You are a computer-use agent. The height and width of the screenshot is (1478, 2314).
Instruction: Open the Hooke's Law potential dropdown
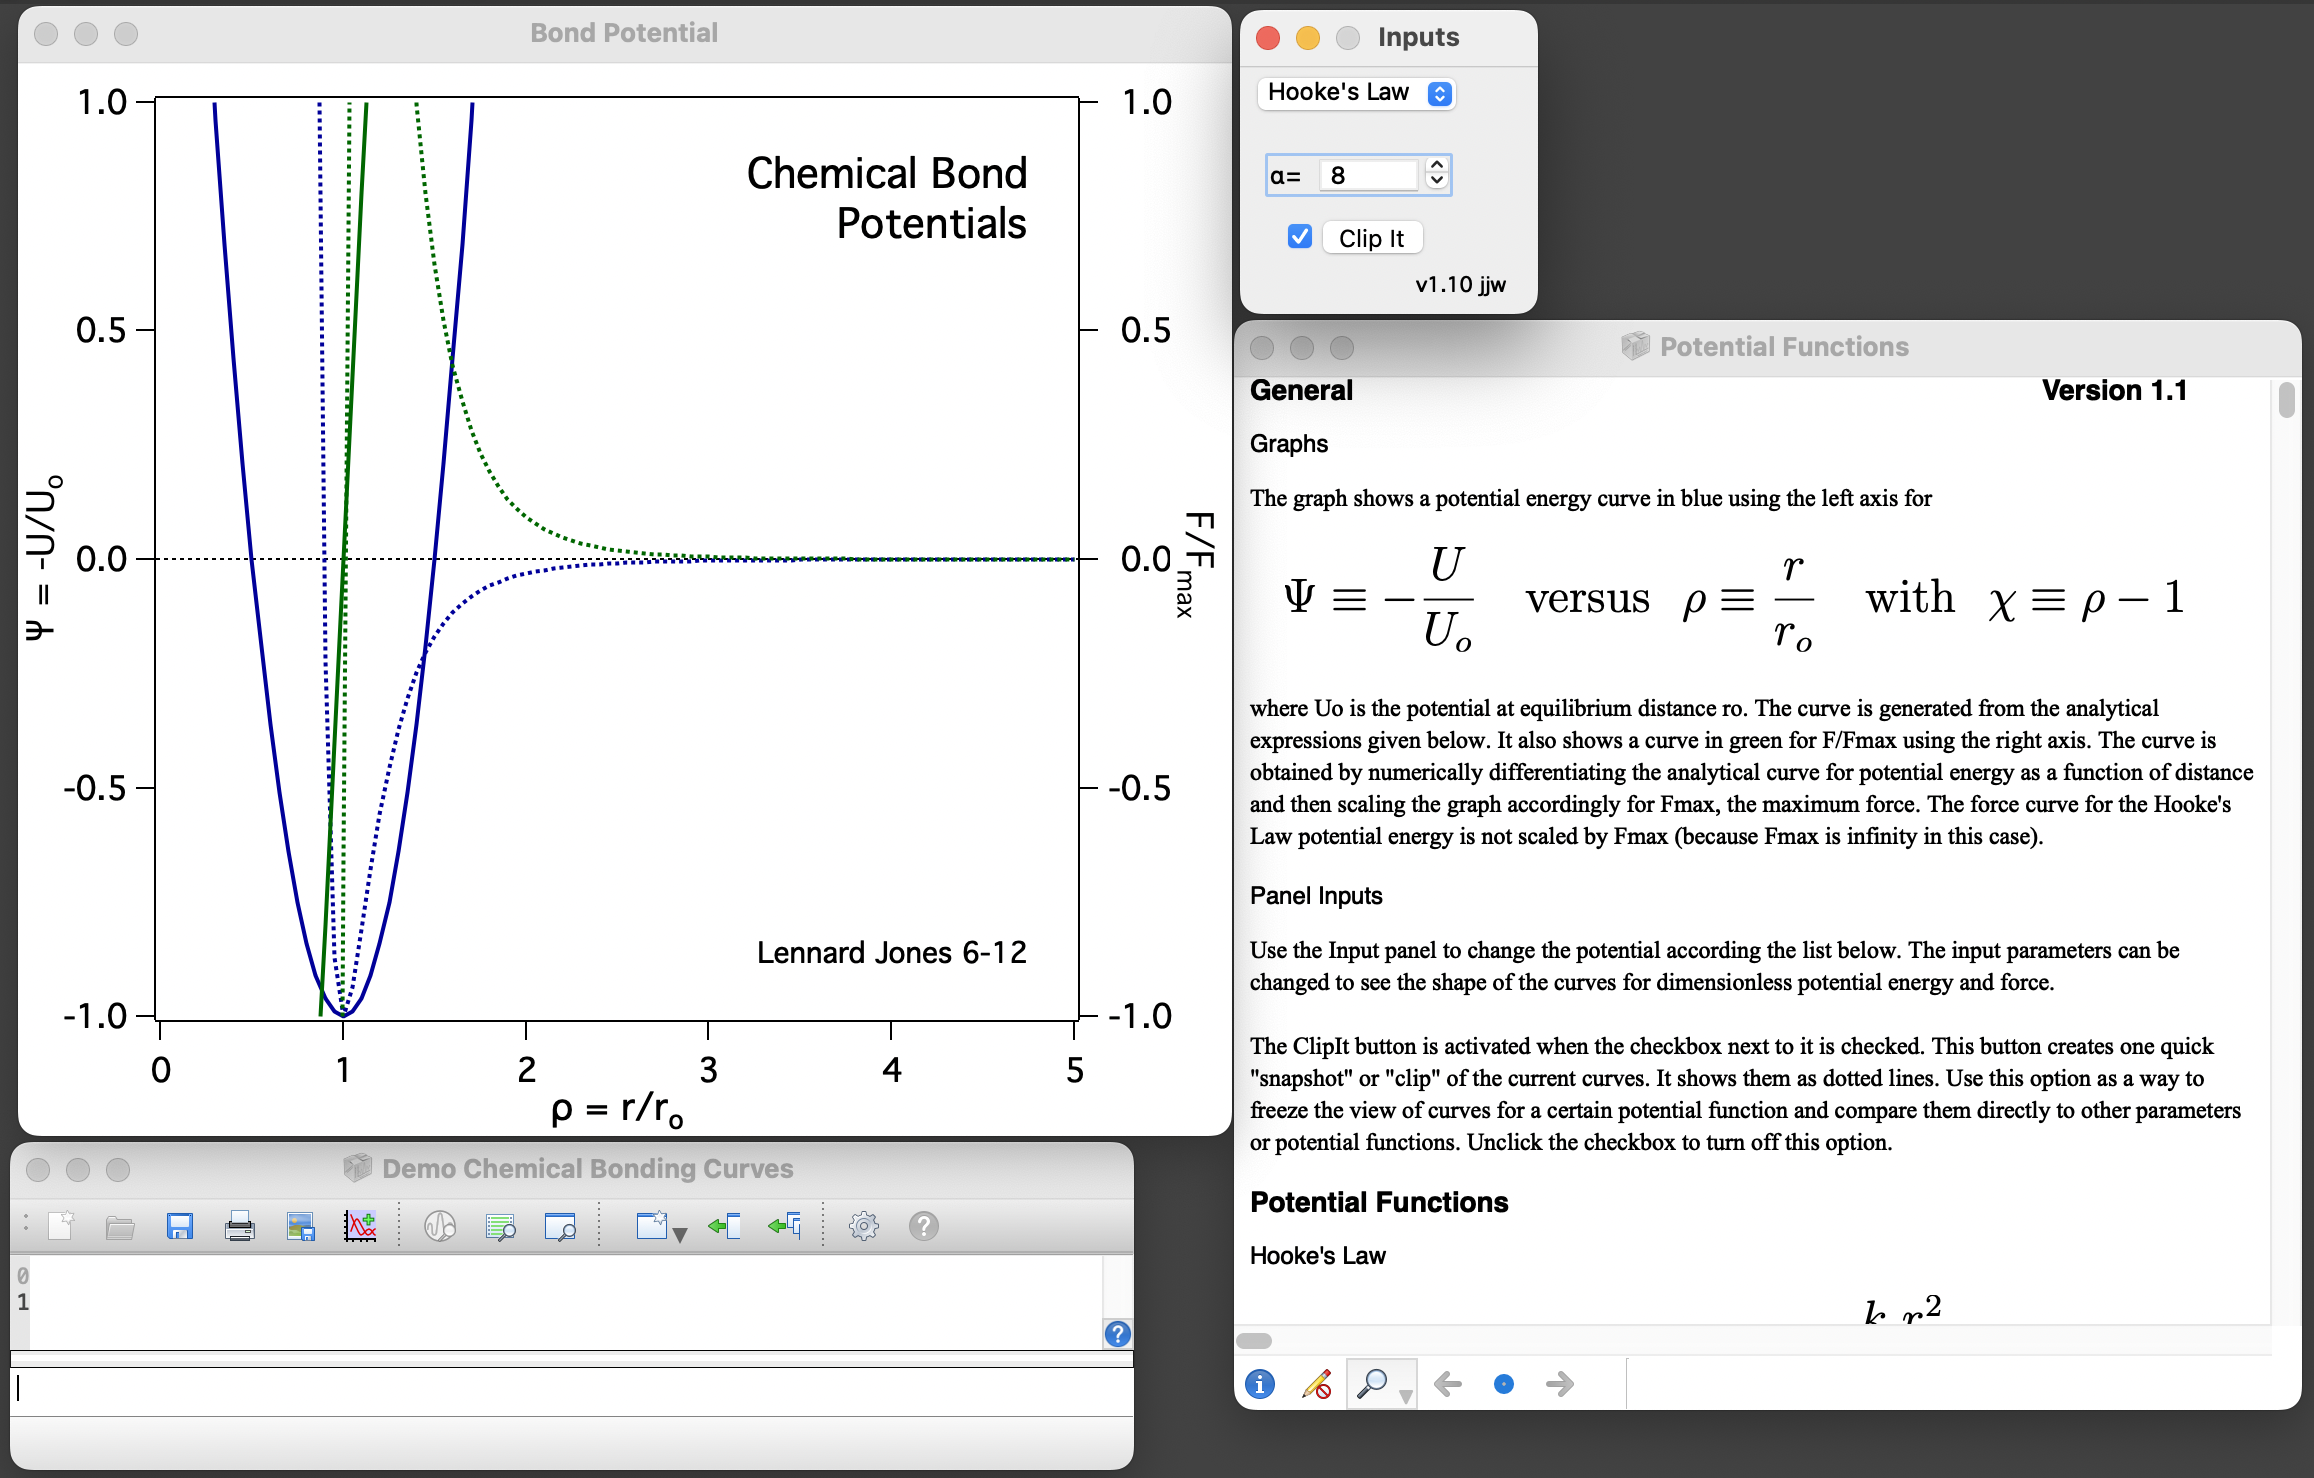pyautogui.click(x=1356, y=93)
